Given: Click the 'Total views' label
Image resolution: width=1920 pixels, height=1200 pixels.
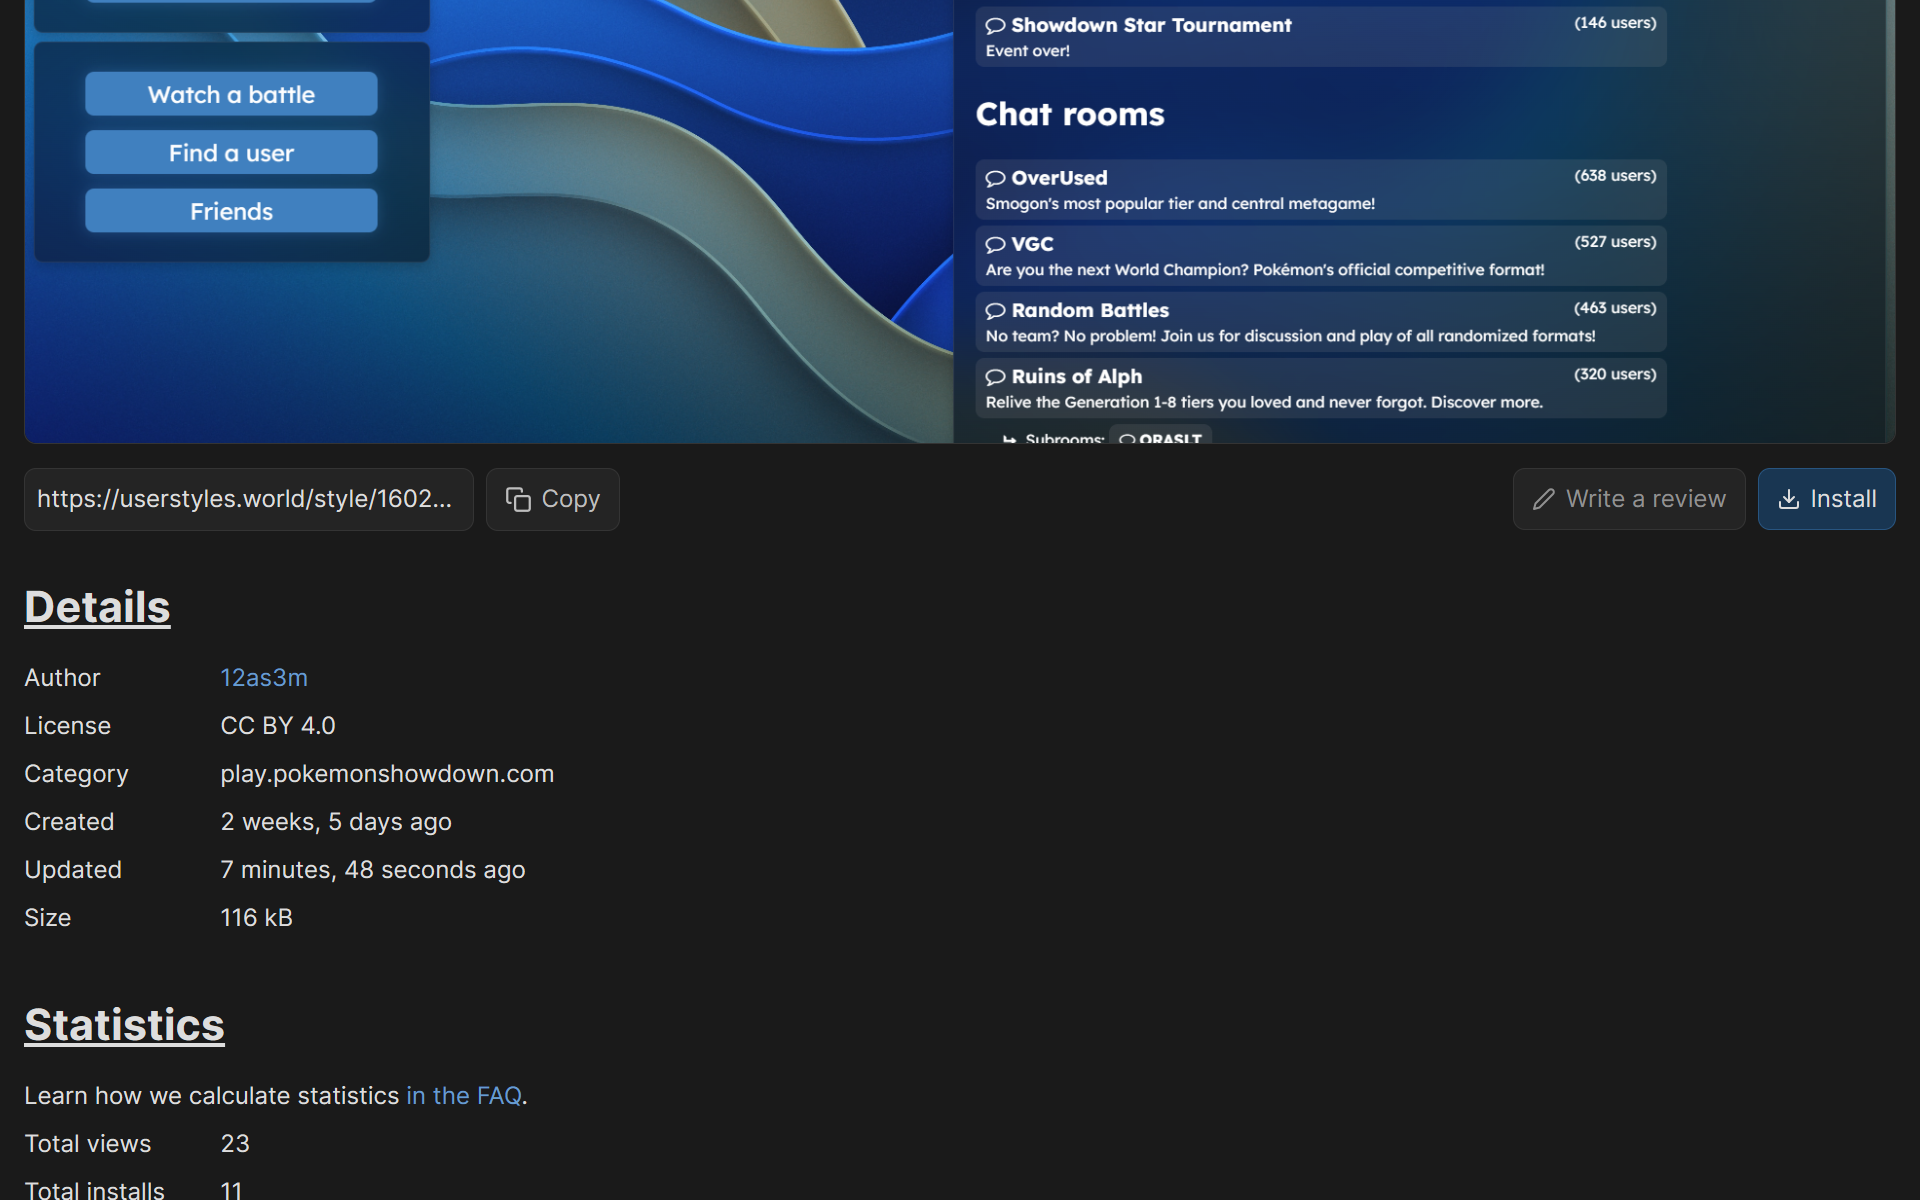Looking at the screenshot, I should (x=88, y=1144).
